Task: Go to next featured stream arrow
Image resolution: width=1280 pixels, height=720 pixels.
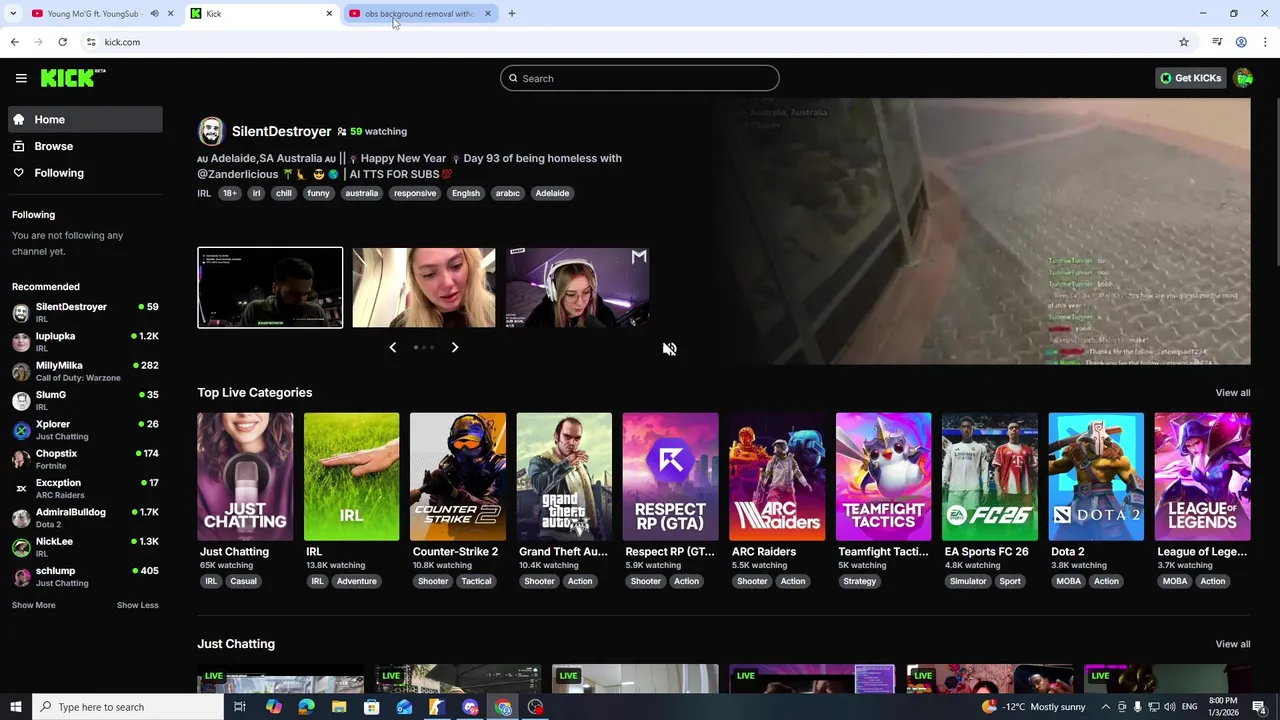Action: coord(455,347)
